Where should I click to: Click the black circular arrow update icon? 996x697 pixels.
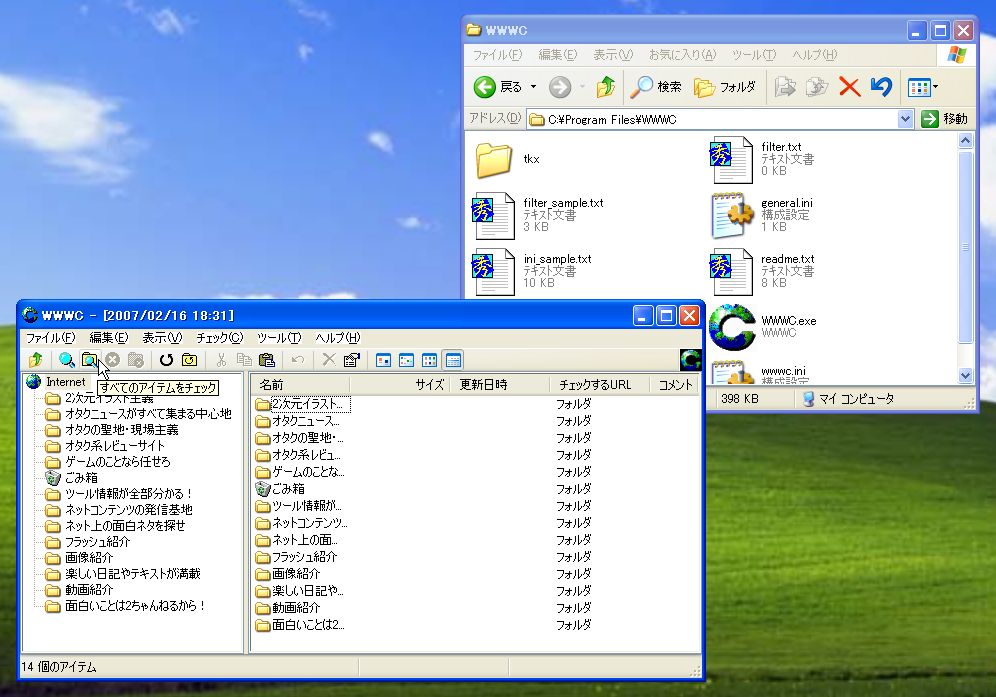[166, 360]
